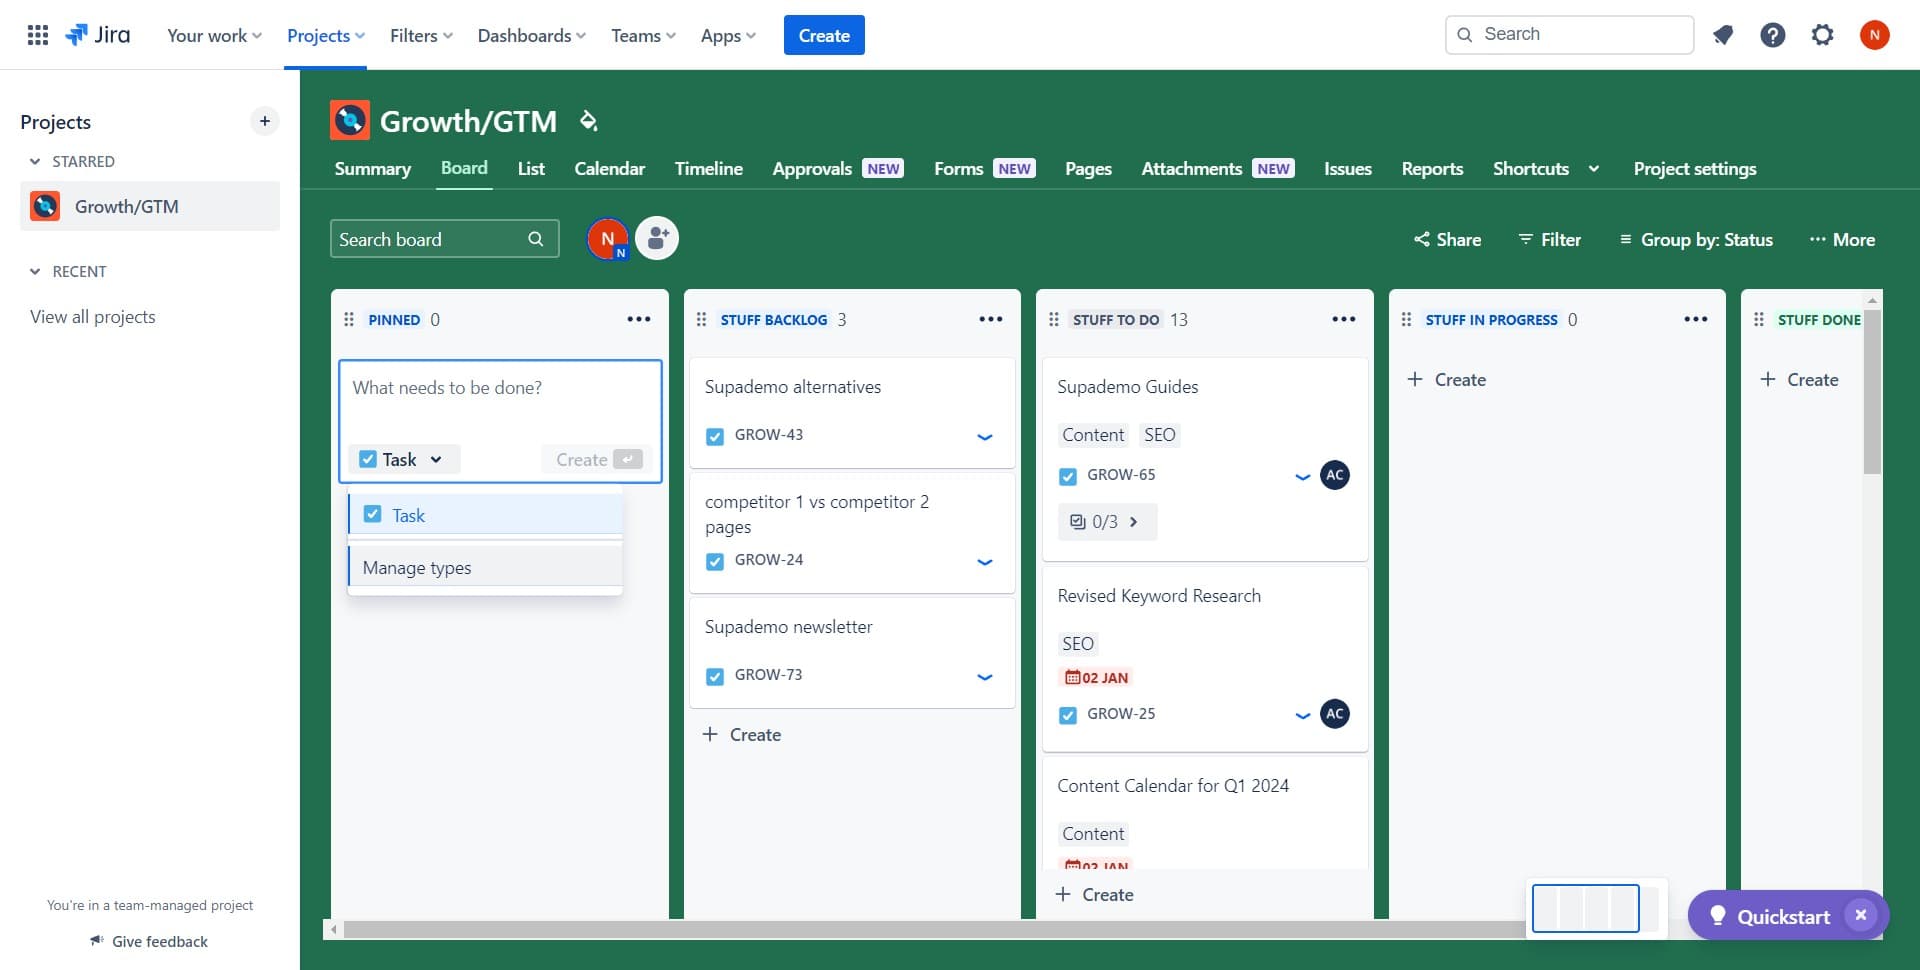
Task: Click View all projects link
Action: point(92,316)
